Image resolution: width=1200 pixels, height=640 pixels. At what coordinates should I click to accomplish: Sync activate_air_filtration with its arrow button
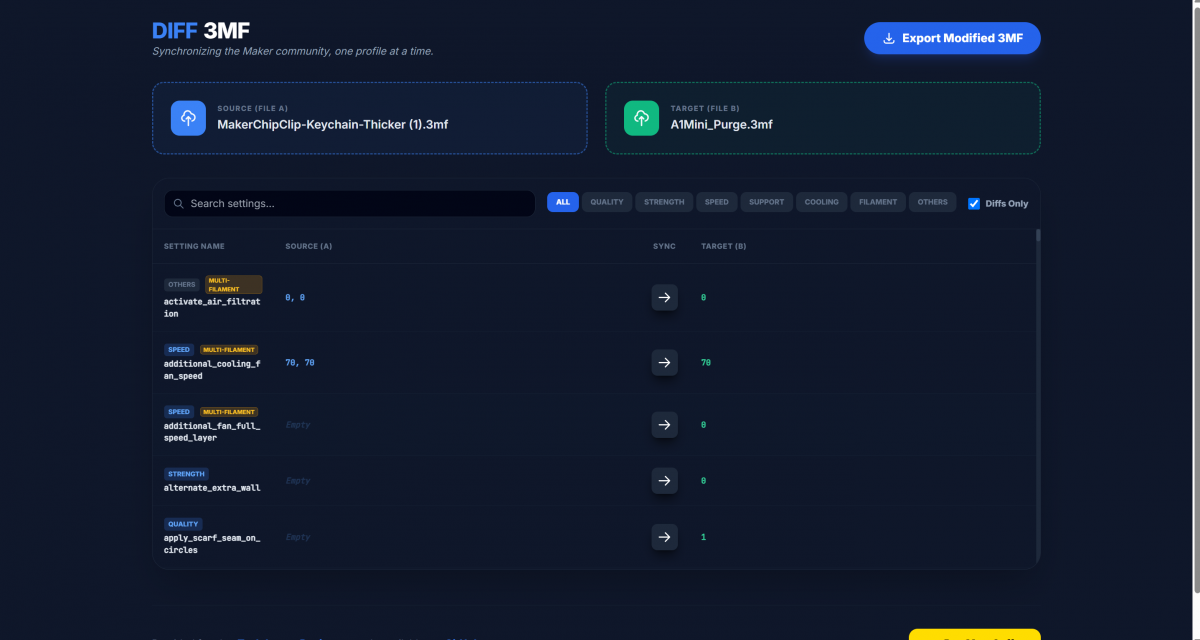click(664, 298)
